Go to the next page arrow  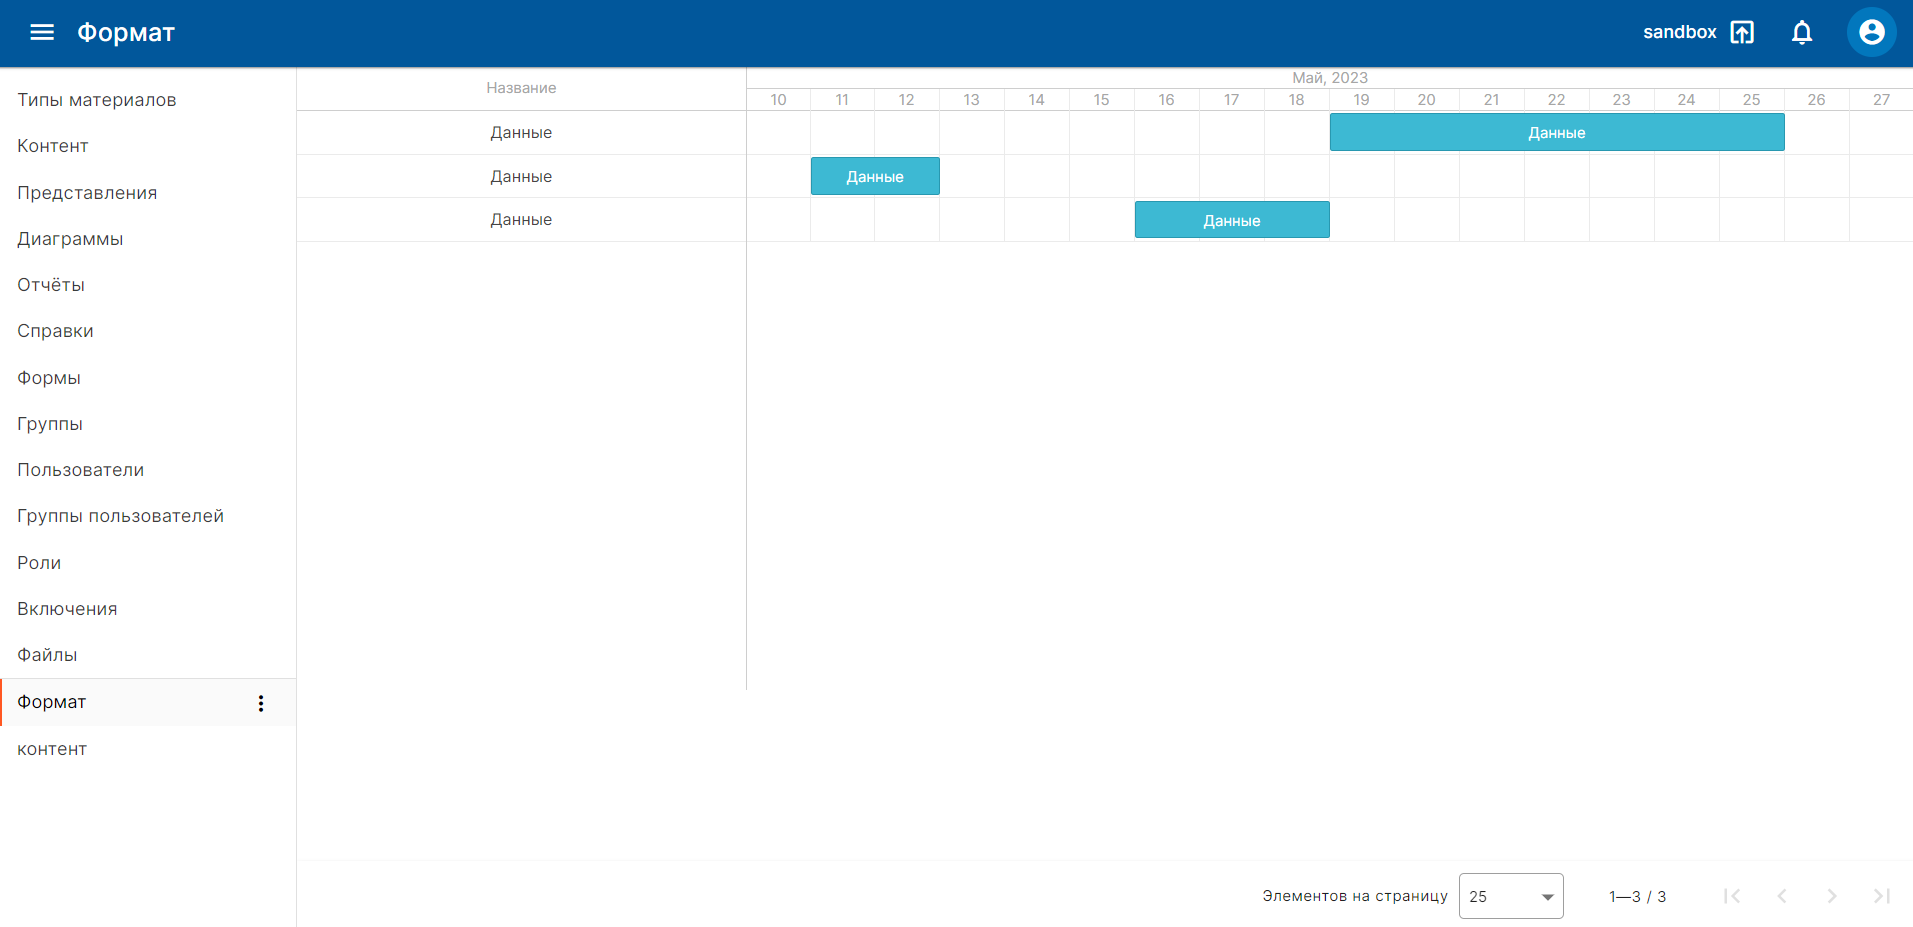coord(1832,896)
